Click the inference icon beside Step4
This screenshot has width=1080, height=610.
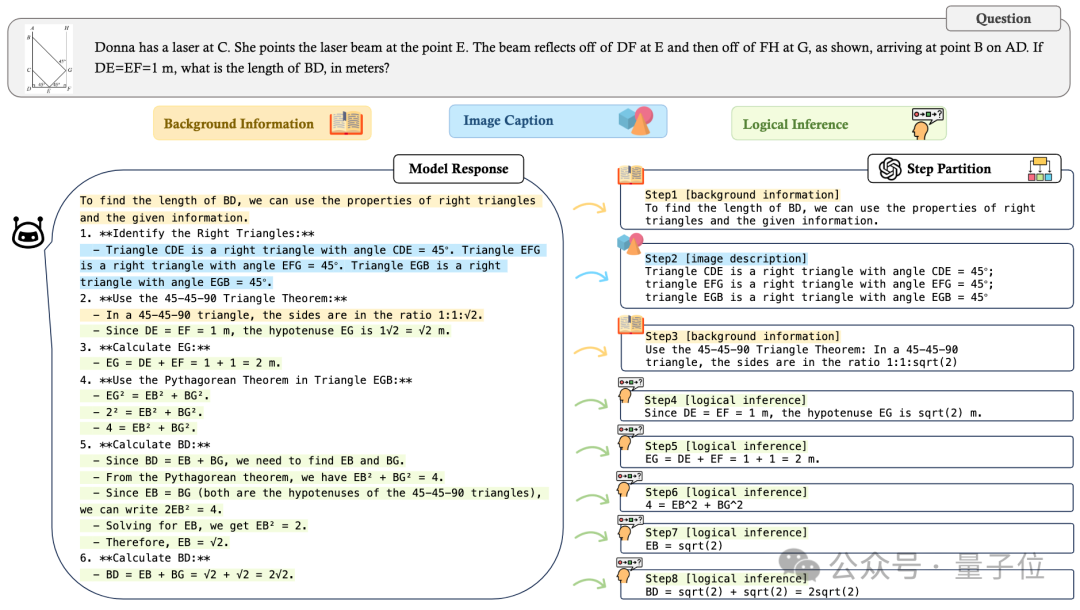629,390
